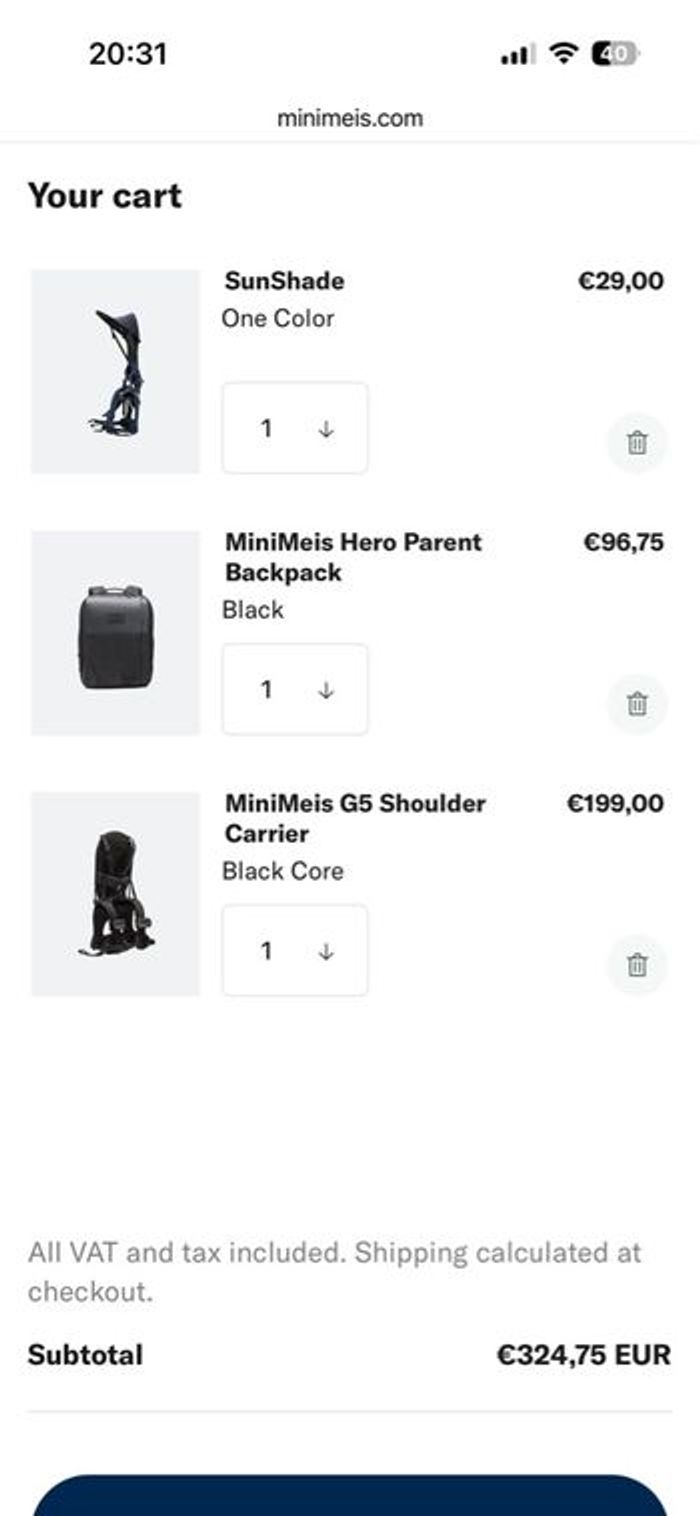Viewport: 700px width, 1516px height.
Task: Open G5 Shoulder Carrier quantity dropdown
Action: [294, 950]
